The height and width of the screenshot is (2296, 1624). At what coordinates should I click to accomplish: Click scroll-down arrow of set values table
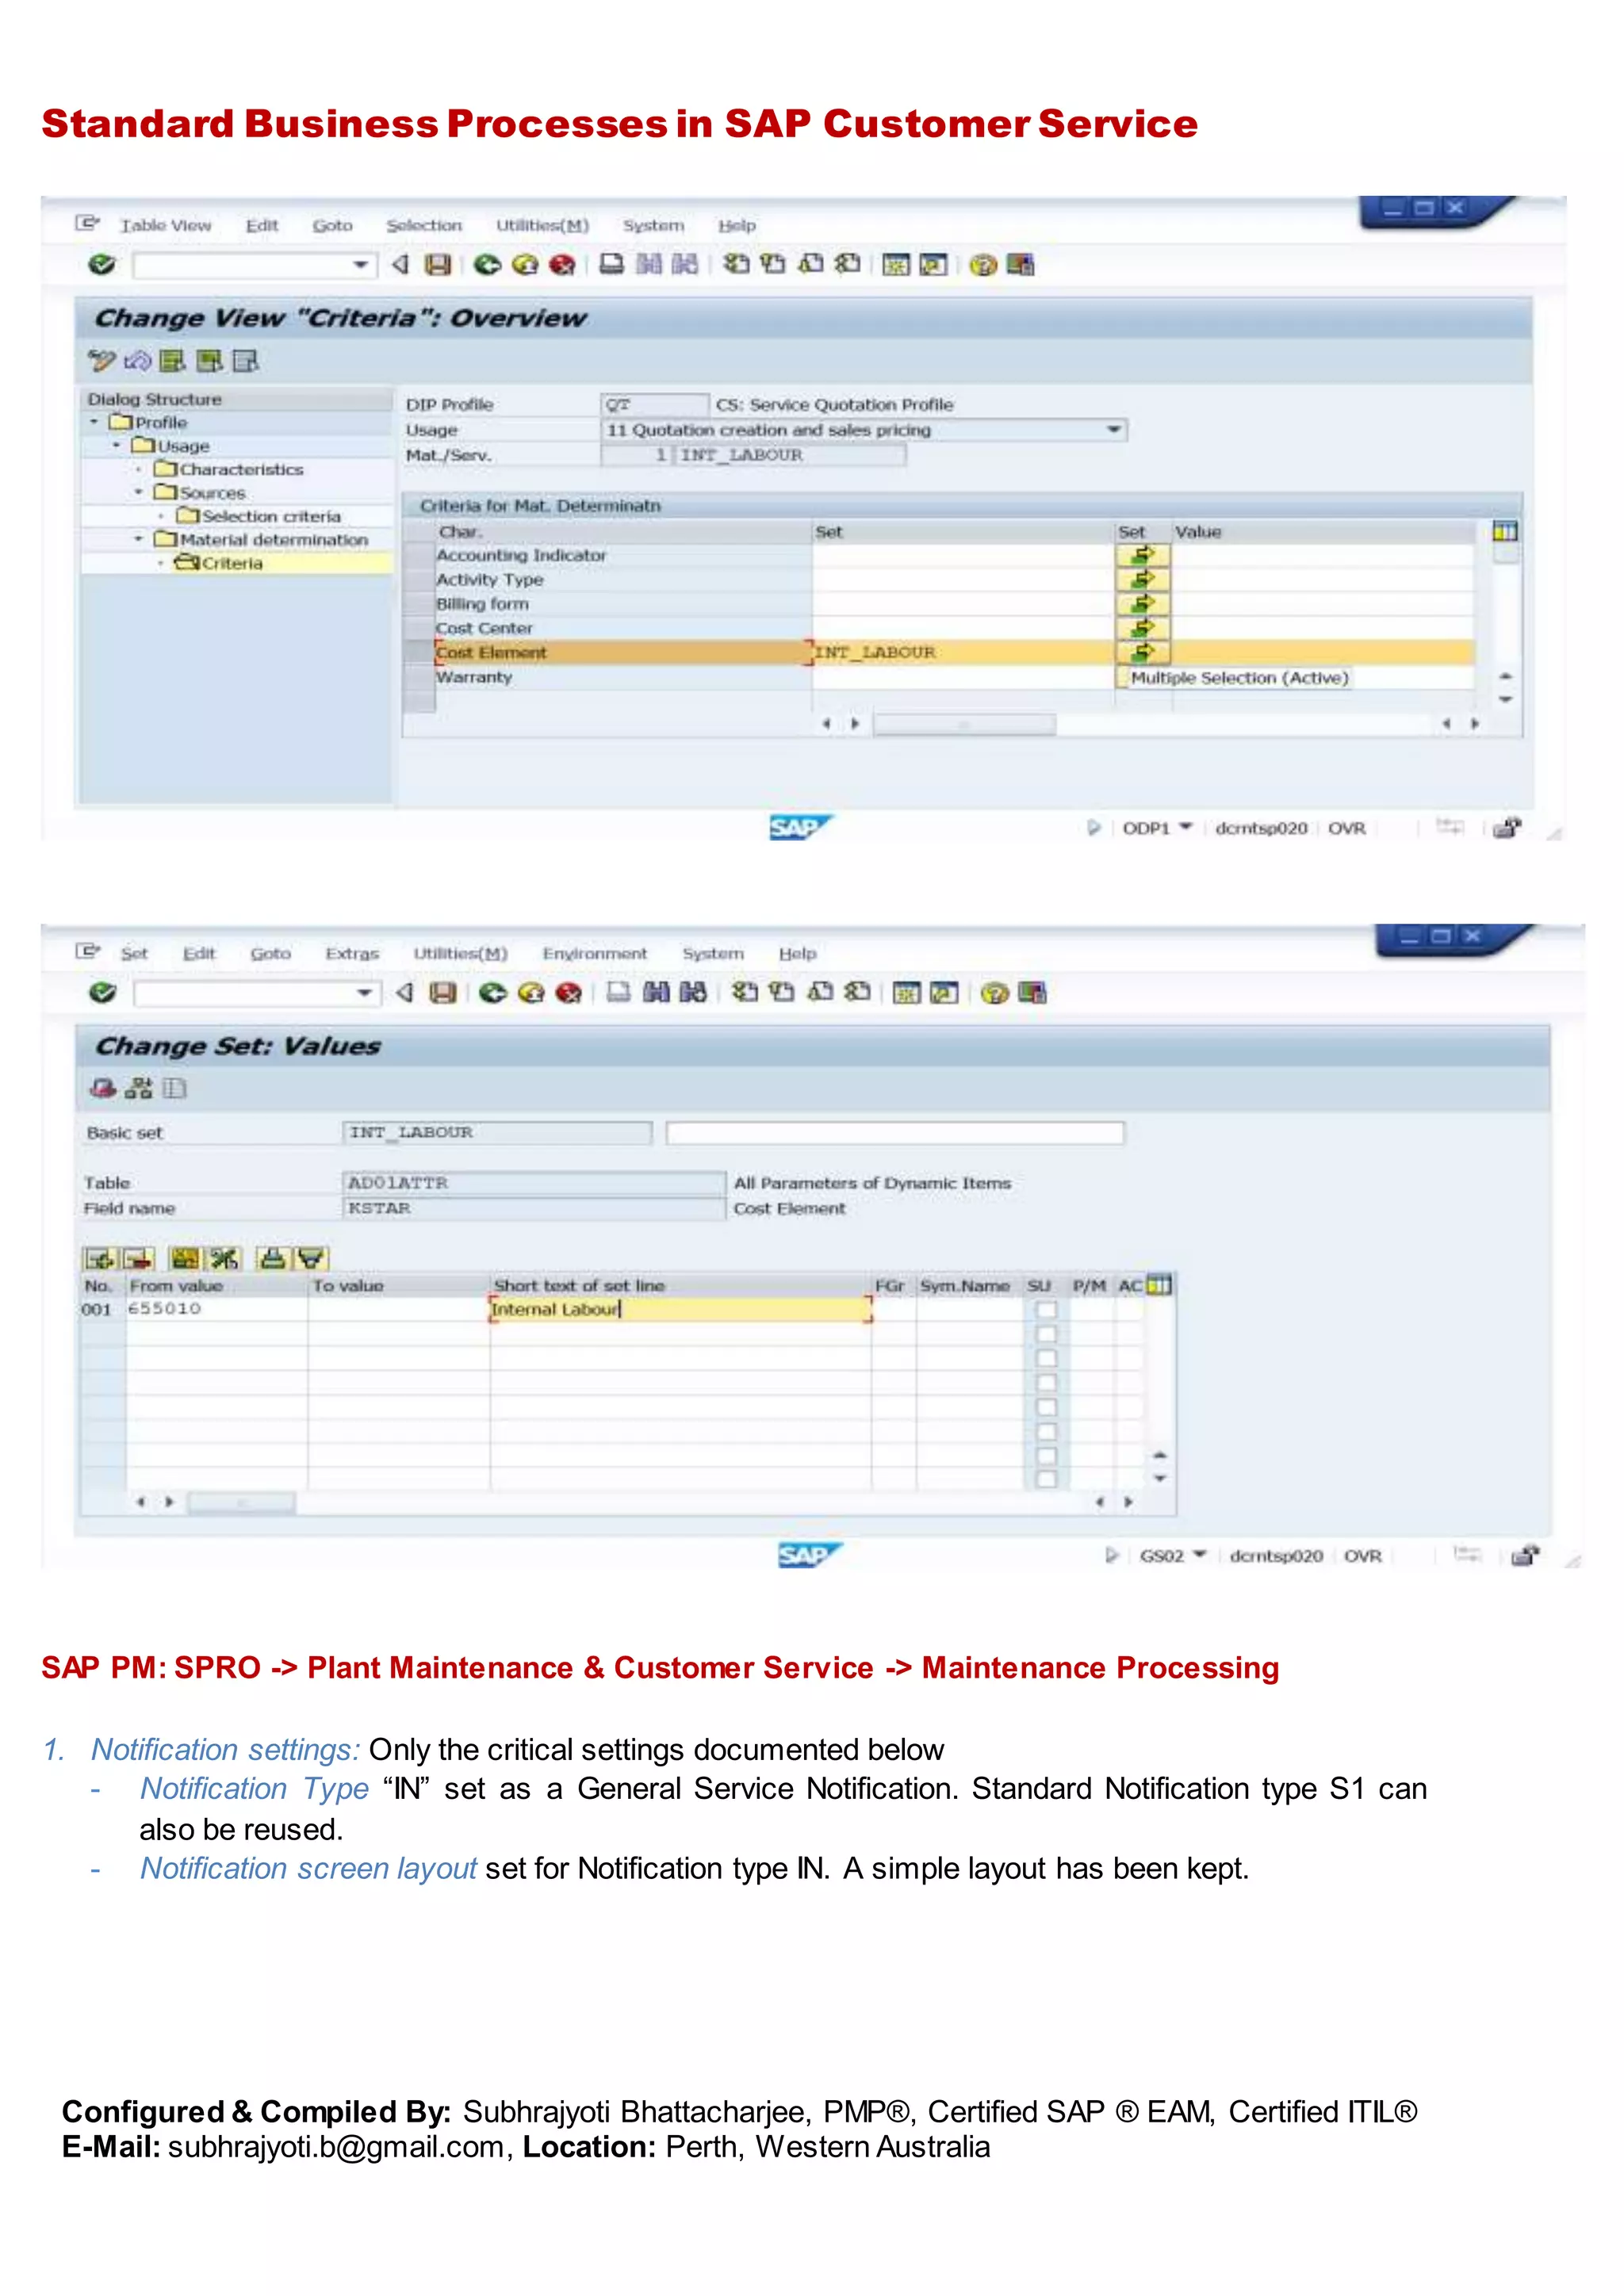(1160, 1479)
